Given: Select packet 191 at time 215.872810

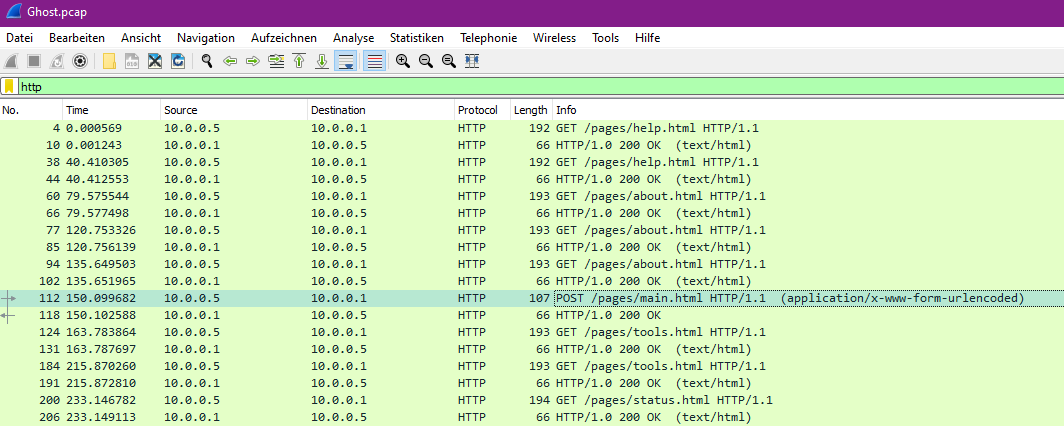Looking at the screenshot, I should coord(532,383).
